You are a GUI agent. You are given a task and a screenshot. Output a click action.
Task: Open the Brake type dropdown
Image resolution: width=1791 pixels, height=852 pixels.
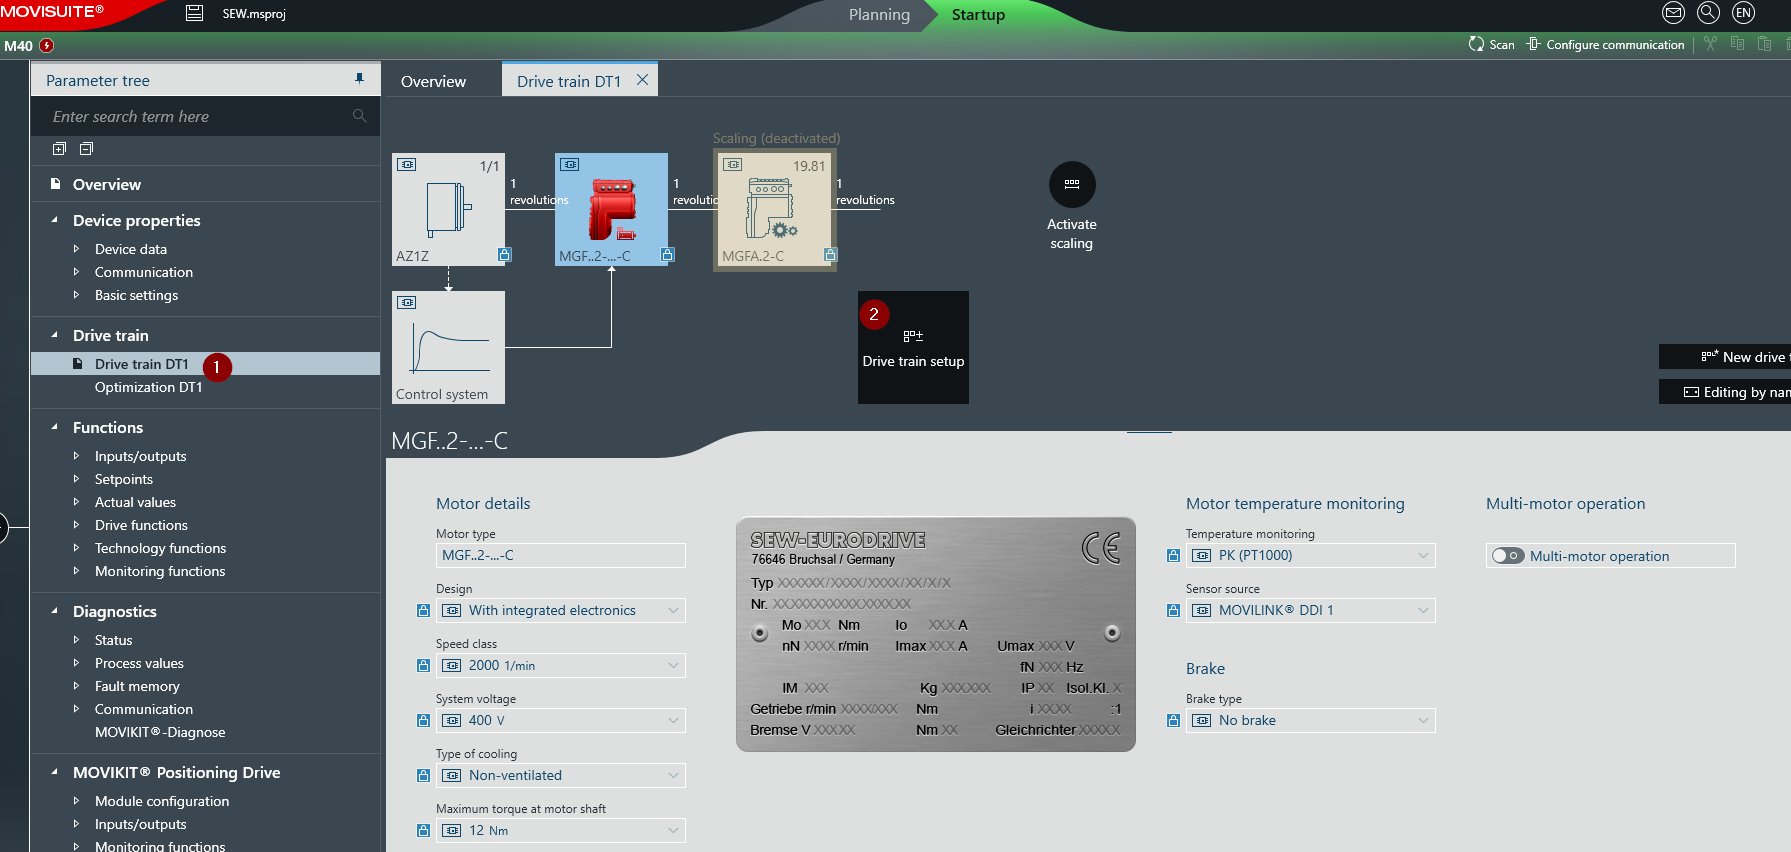click(1311, 720)
